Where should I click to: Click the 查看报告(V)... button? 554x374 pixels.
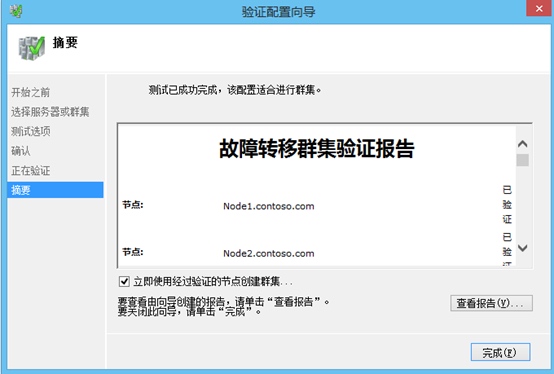(491, 303)
